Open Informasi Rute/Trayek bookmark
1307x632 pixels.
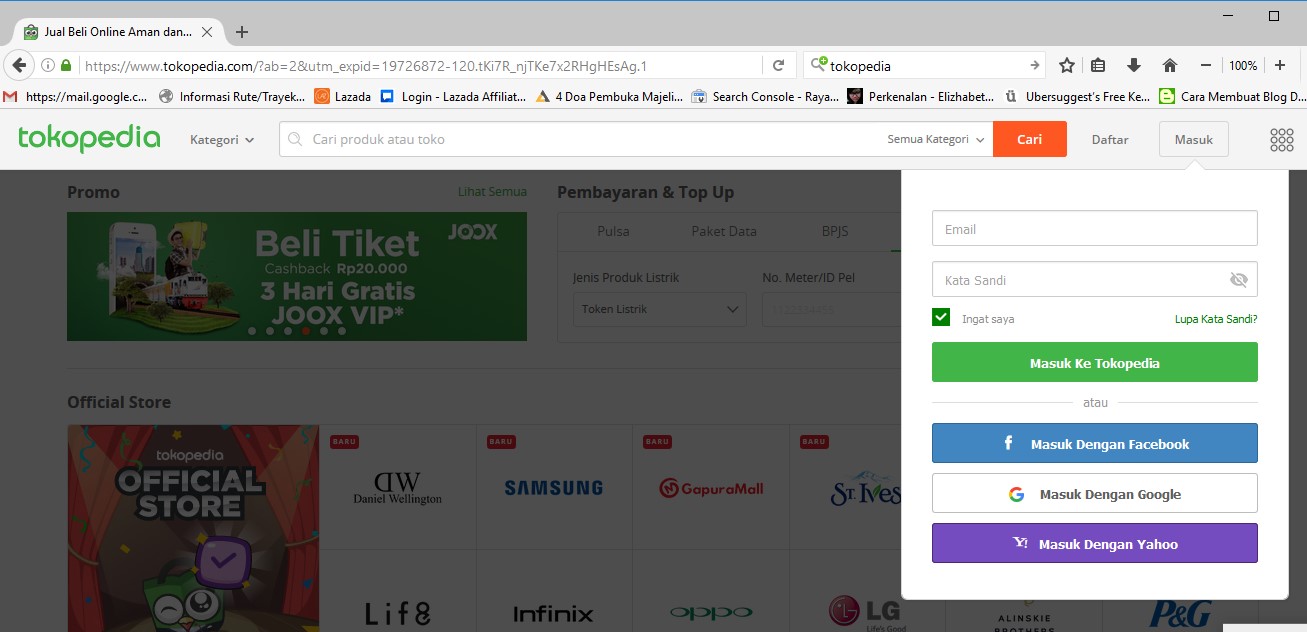232,97
